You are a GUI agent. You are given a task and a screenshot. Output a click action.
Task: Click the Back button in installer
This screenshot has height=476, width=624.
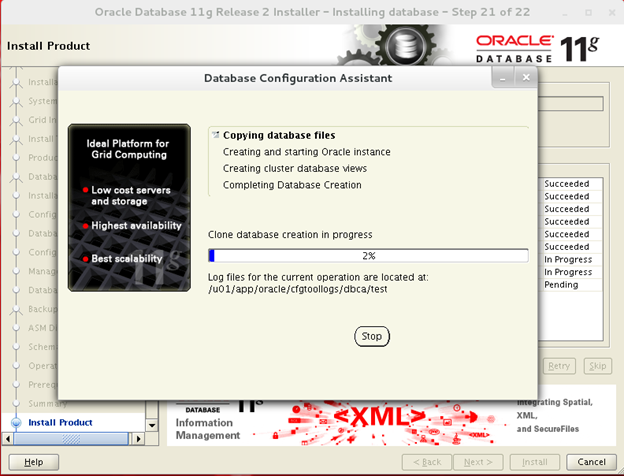click(427, 462)
